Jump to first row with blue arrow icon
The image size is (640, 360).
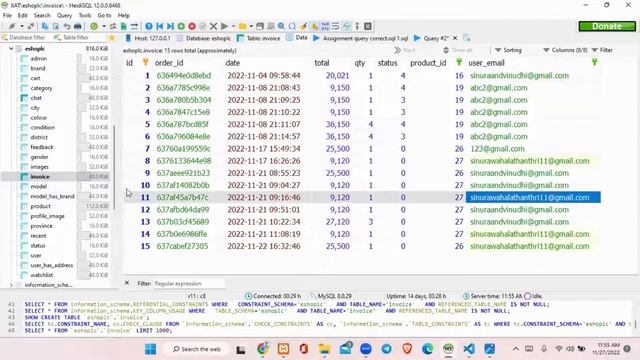[160, 26]
